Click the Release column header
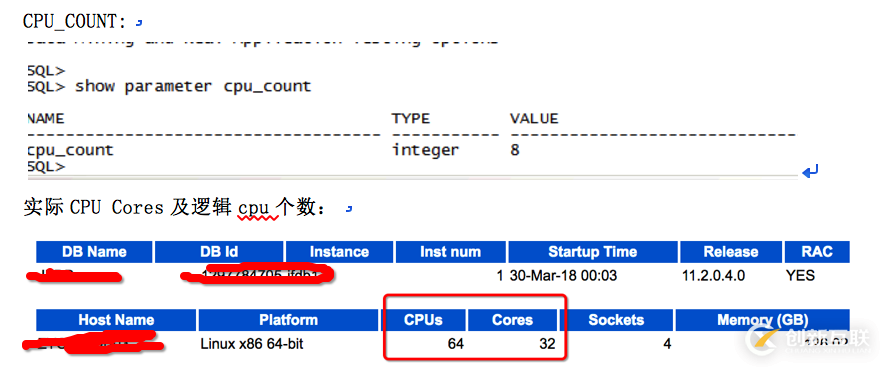880x368 pixels. [x=731, y=252]
